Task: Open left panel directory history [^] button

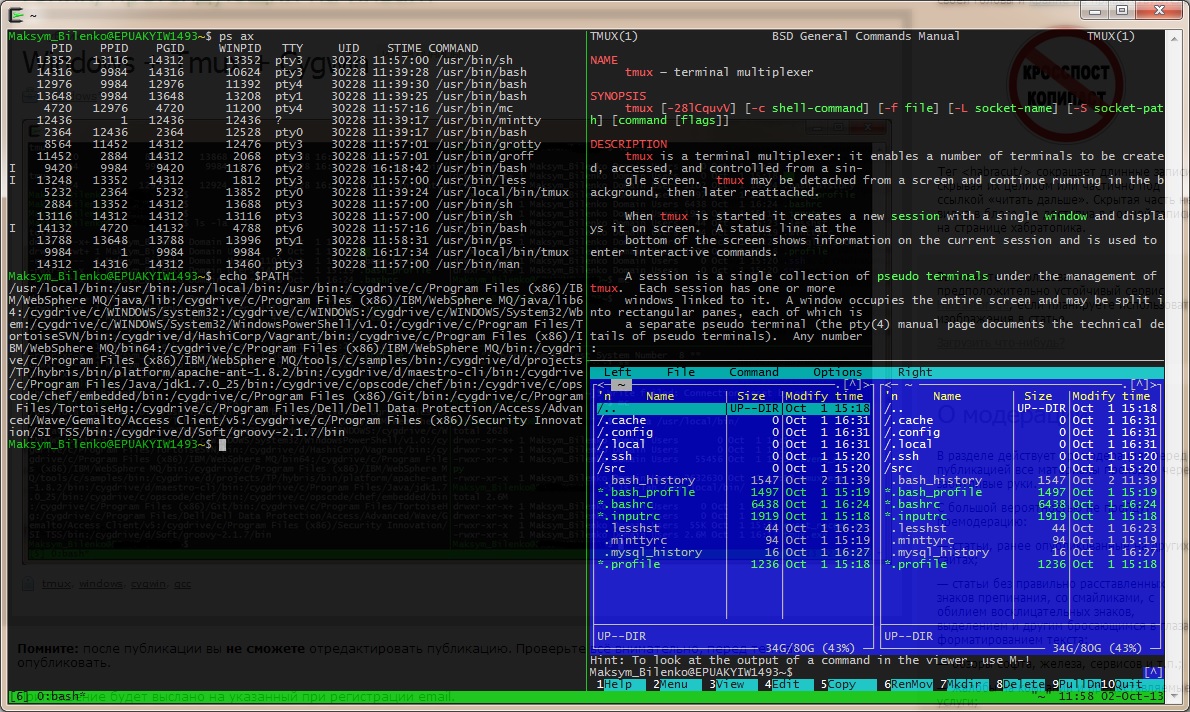Action: click(852, 384)
